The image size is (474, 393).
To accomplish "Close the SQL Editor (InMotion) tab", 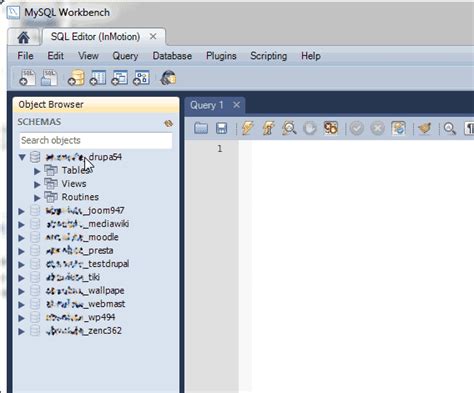I will point(153,36).
